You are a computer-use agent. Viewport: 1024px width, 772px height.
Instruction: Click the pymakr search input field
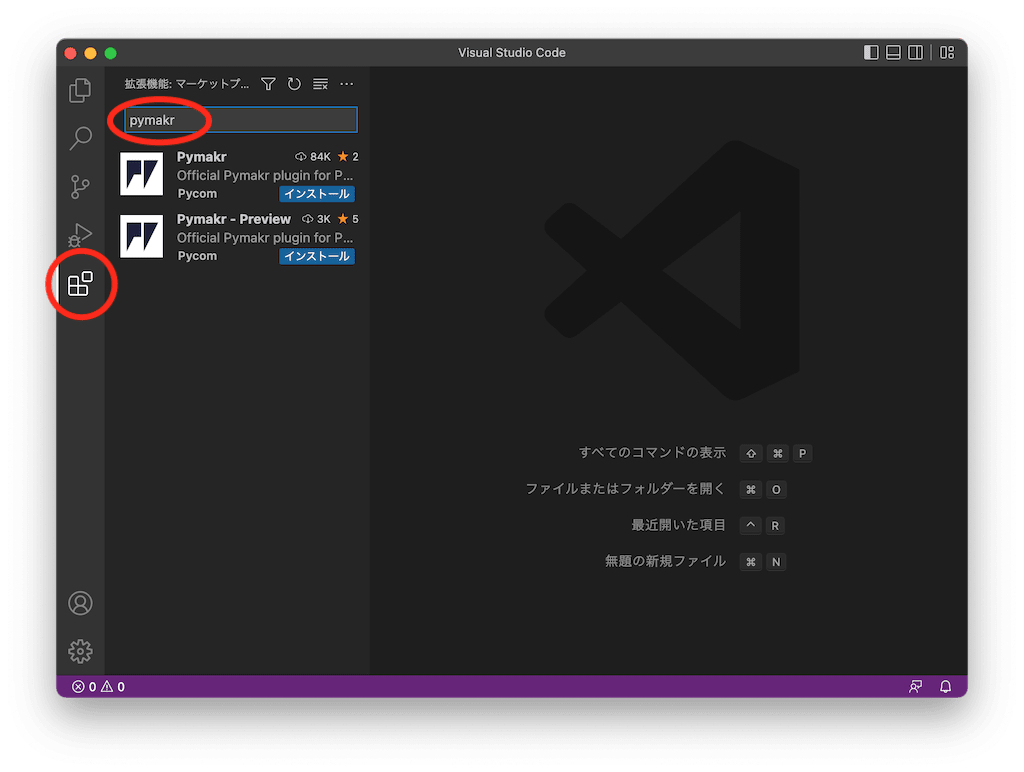[241, 120]
